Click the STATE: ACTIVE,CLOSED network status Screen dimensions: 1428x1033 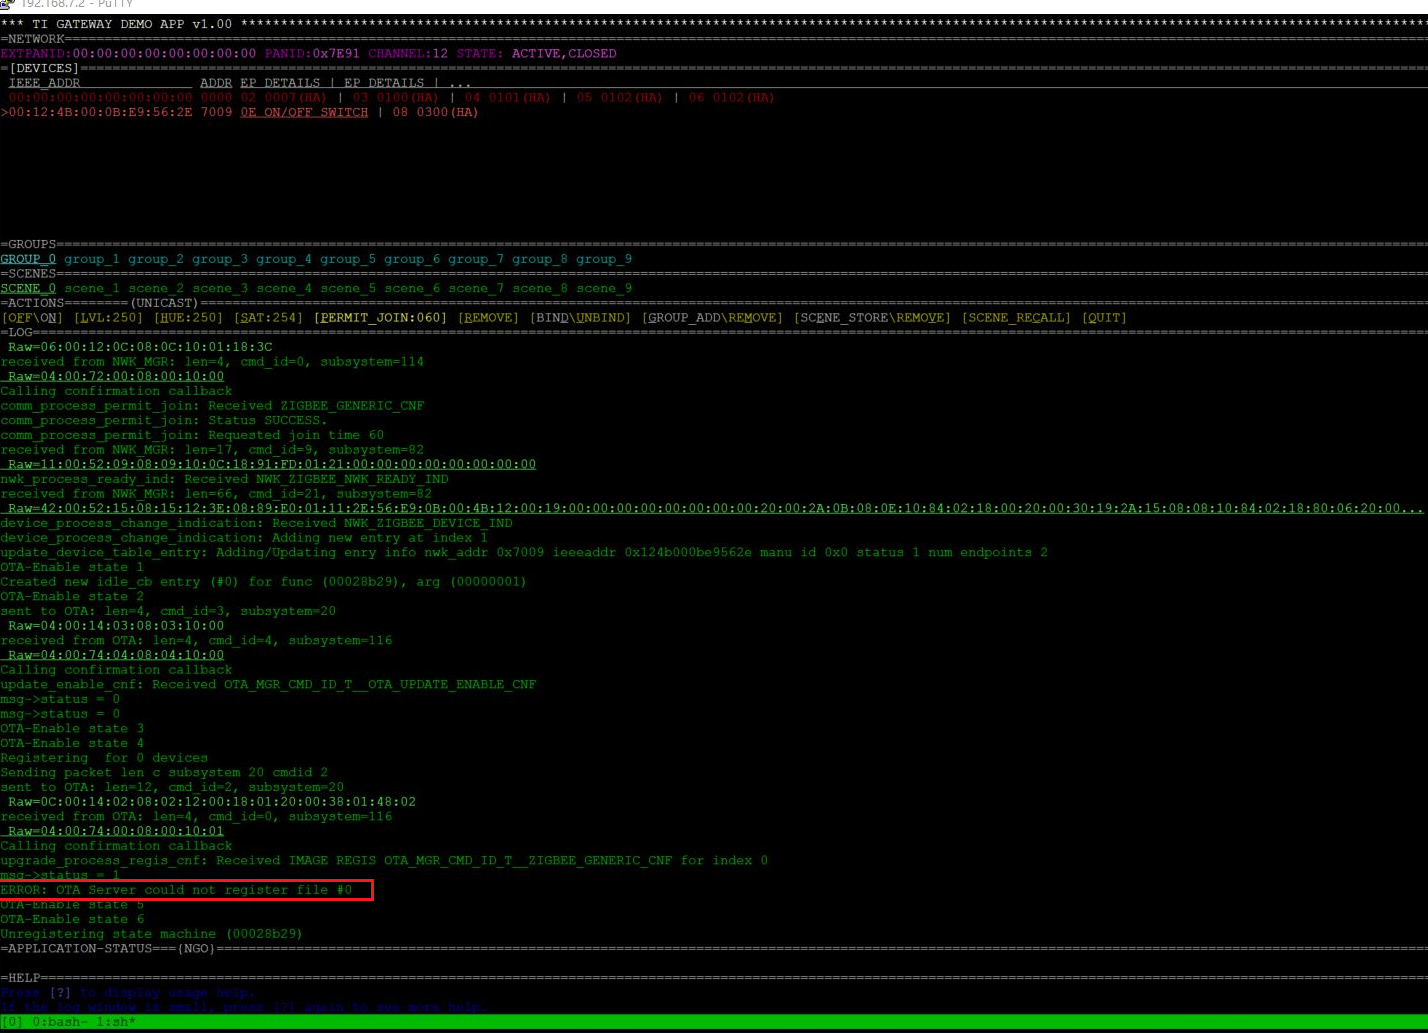click(536, 54)
